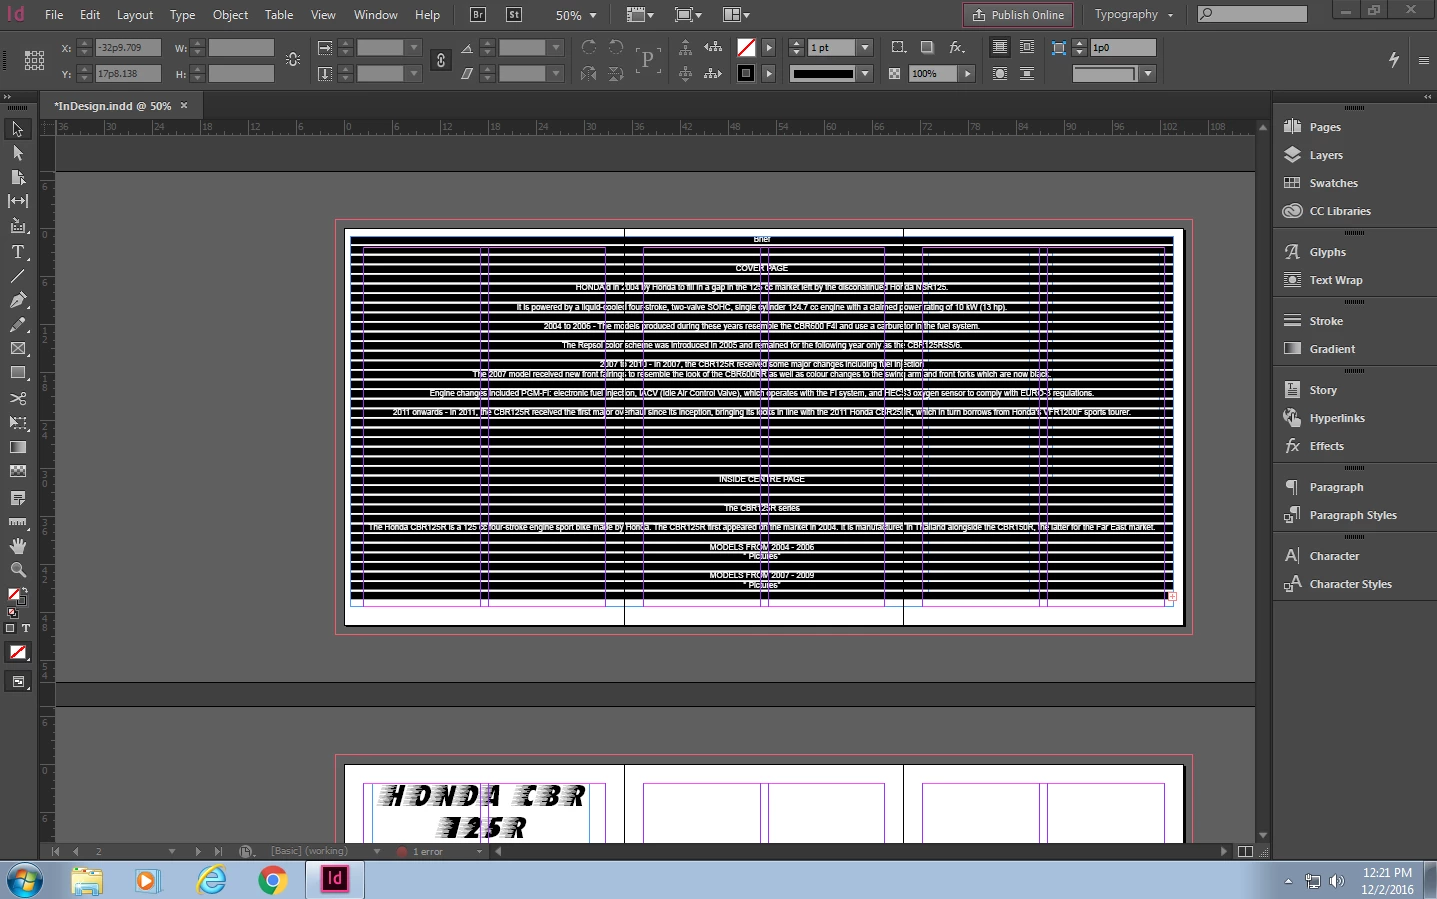Go to next page arrow in status bar
Screen dimensions: 1437x899
pyautogui.click(x=198, y=852)
